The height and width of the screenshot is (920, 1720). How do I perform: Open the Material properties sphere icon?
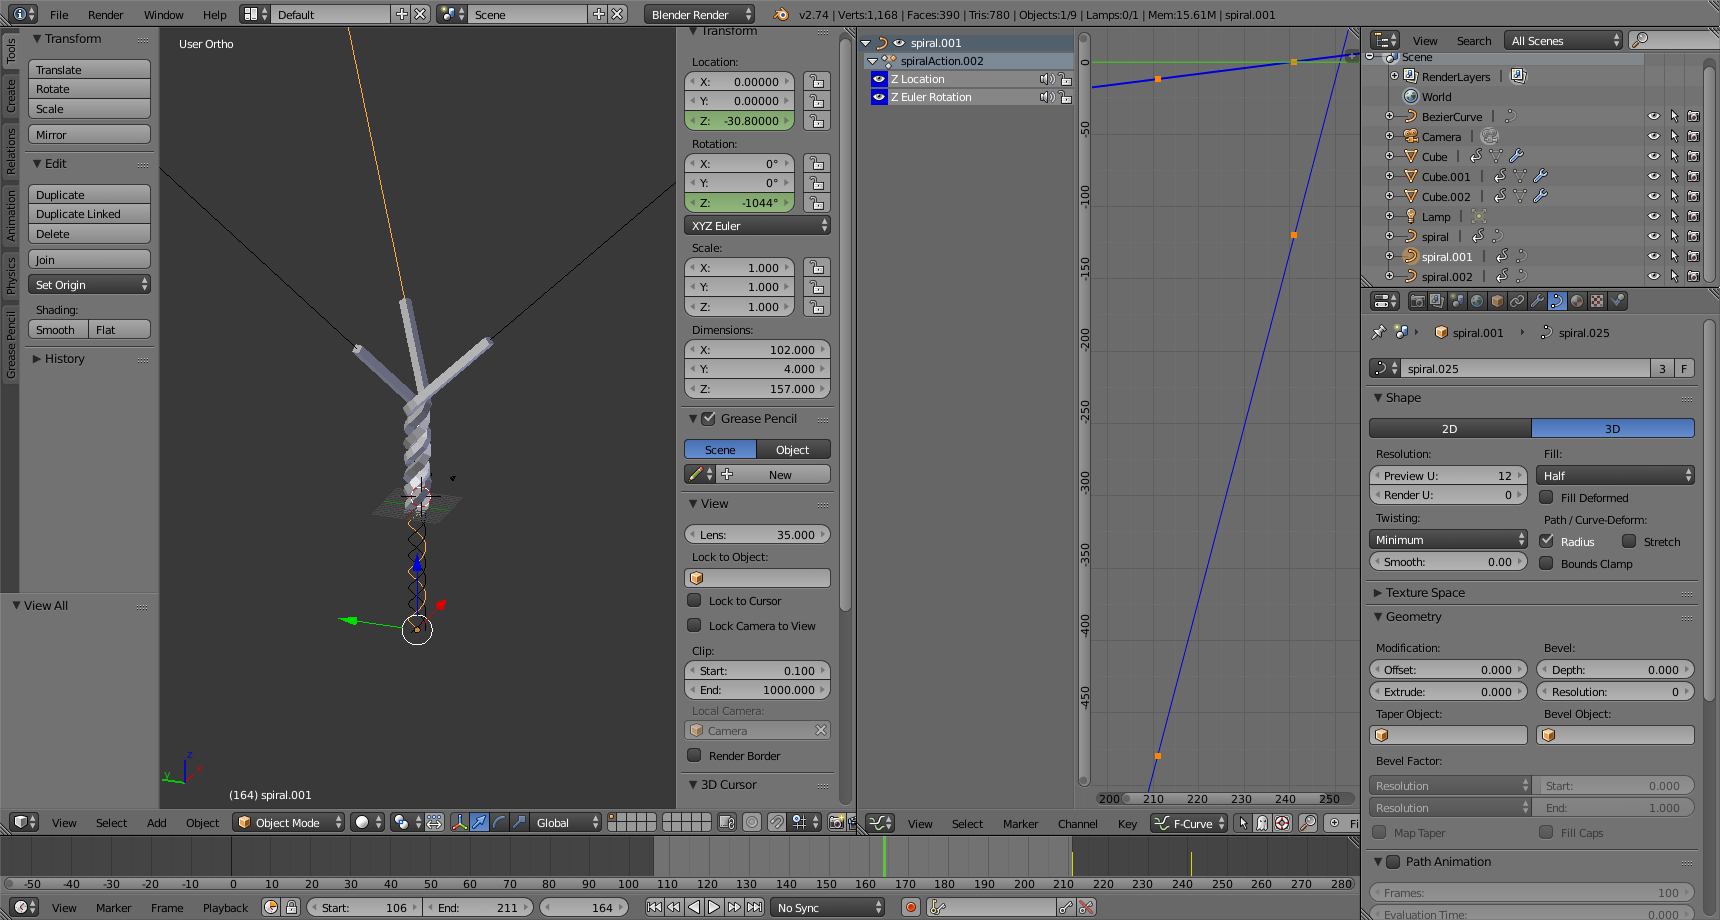pos(1577,301)
